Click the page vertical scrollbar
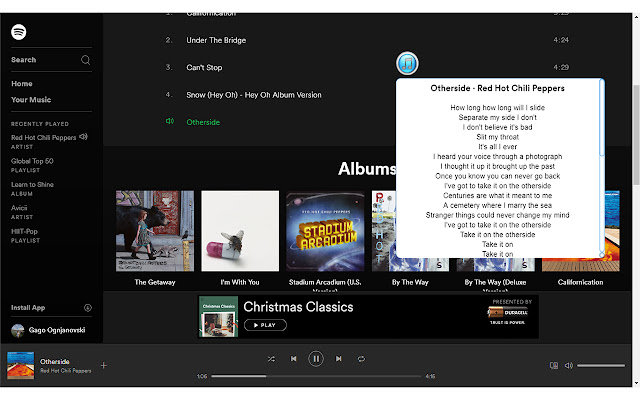The width and height of the screenshot is (640, 400). [x=636, y=135]
